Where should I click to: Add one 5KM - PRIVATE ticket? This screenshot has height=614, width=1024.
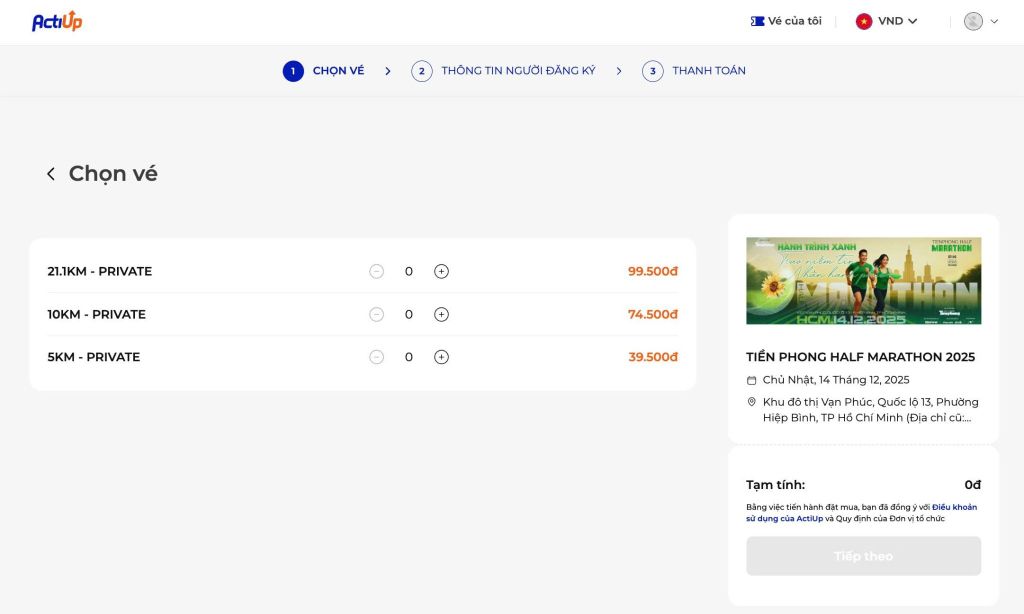coord(441,357)
